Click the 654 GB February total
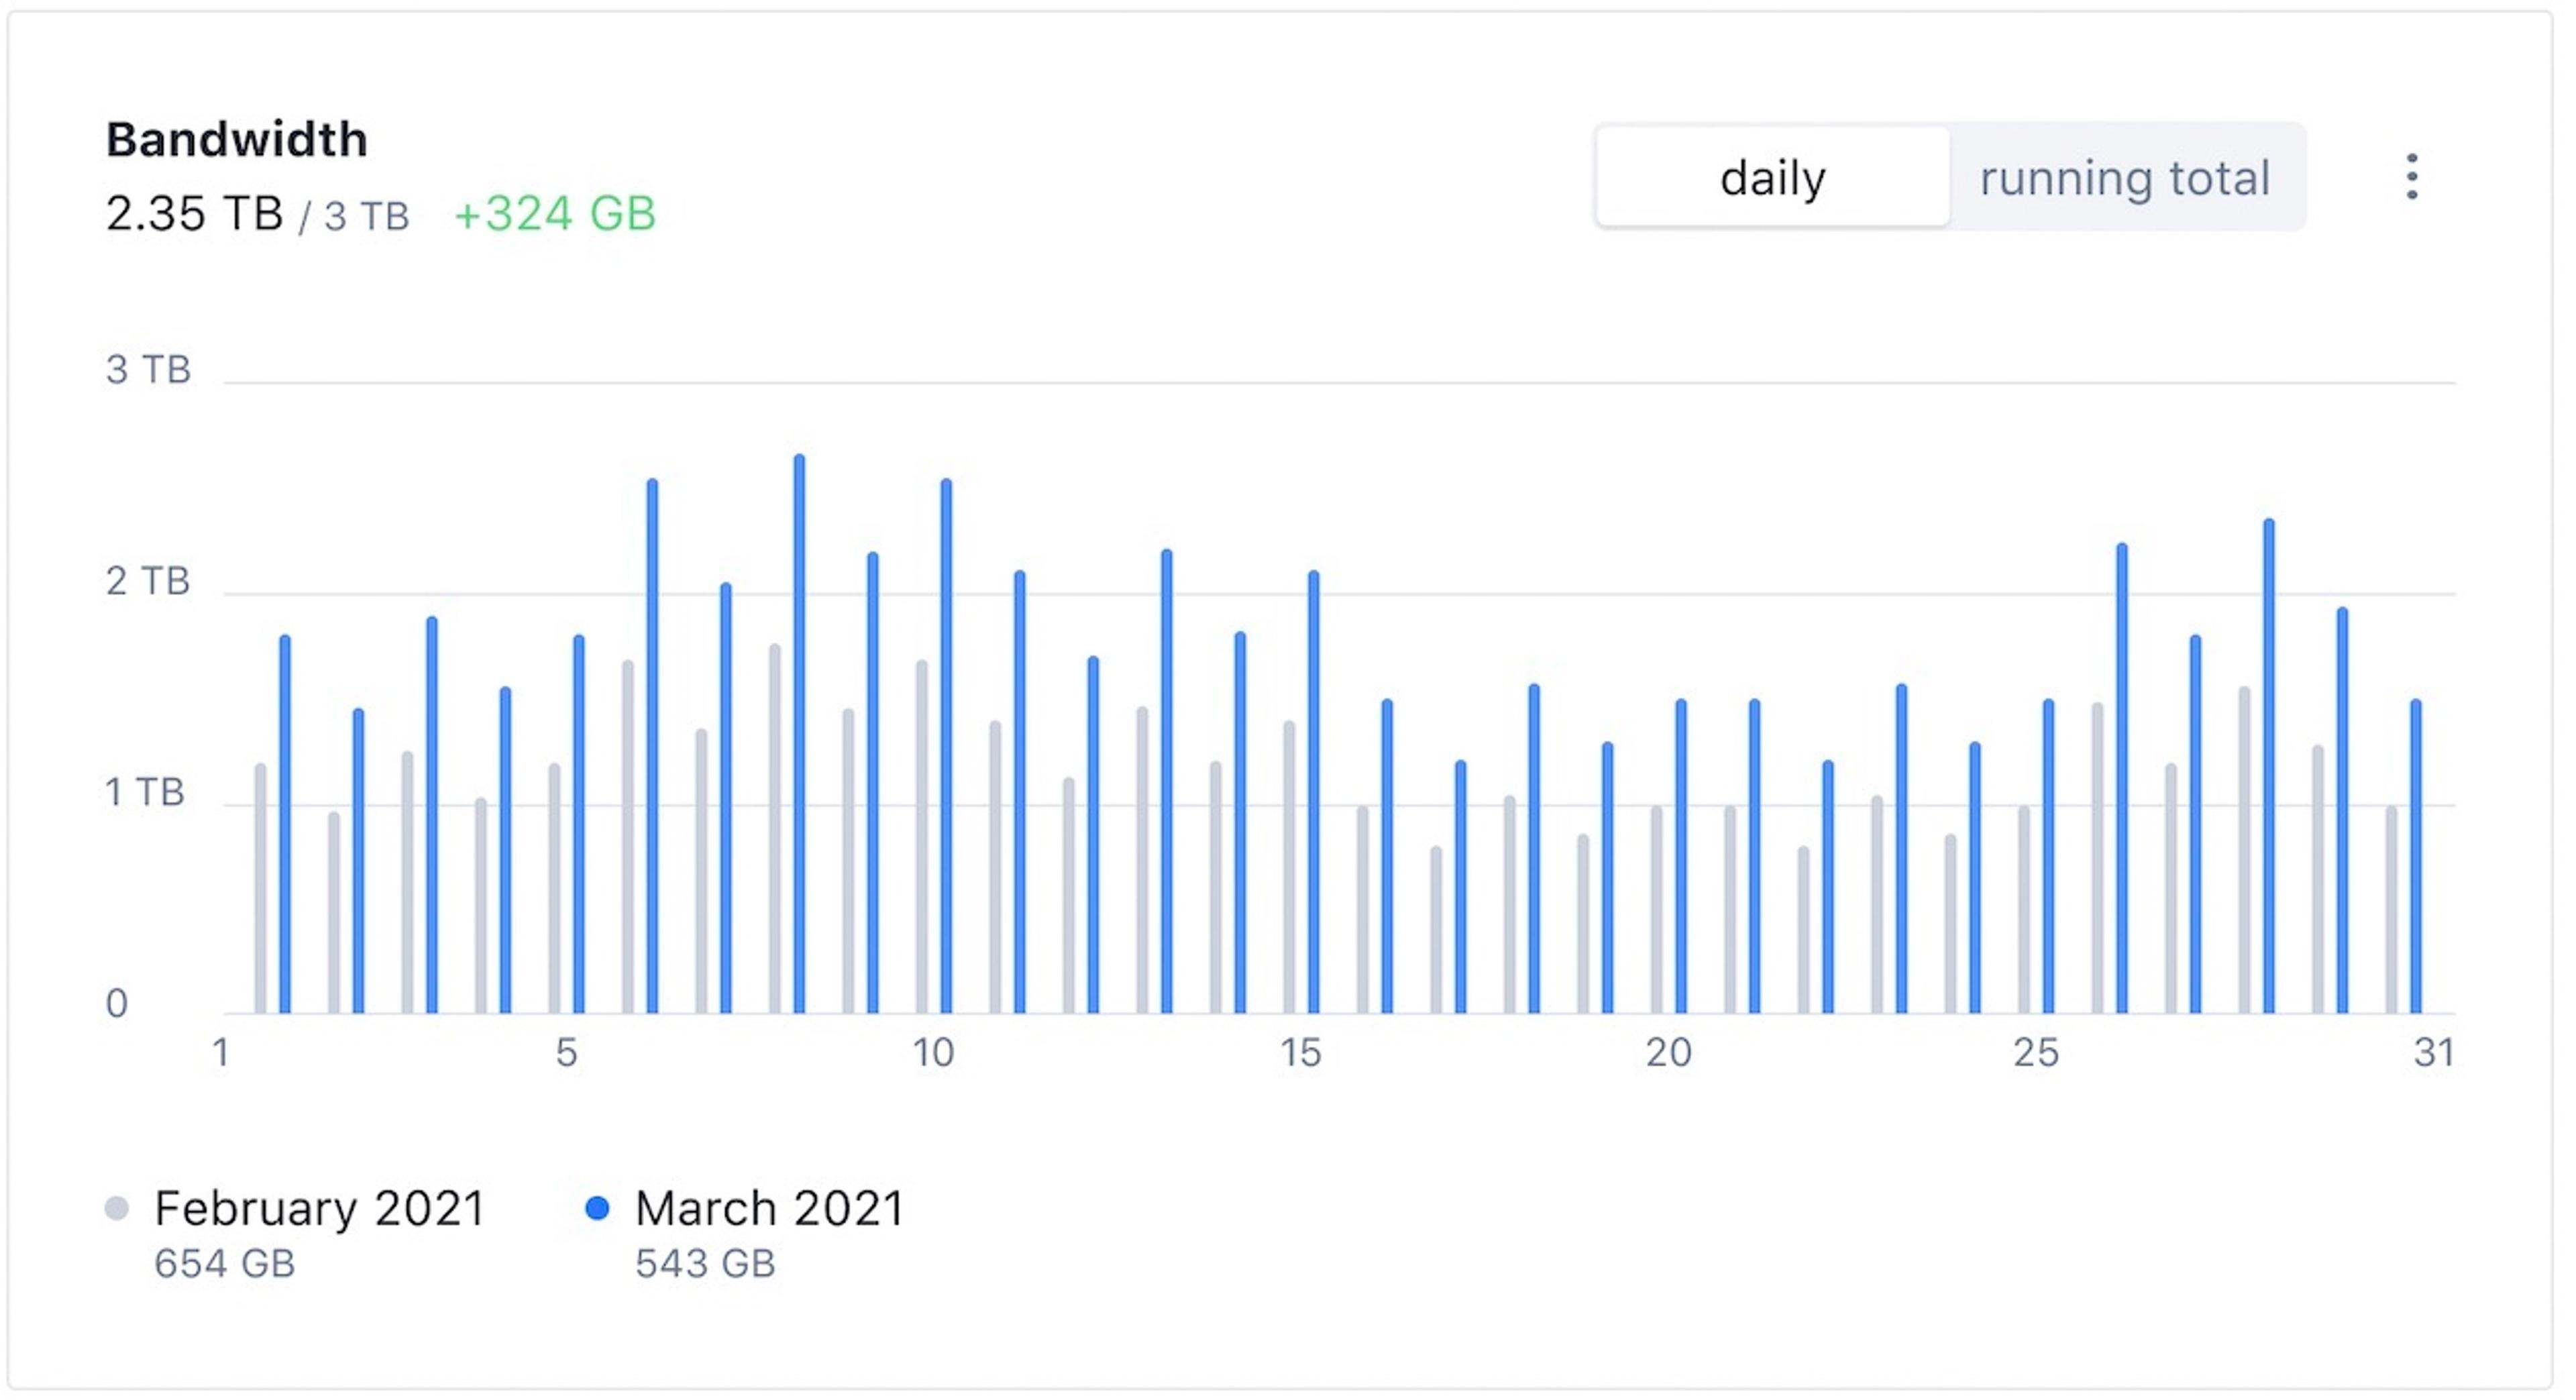 tap(224, 1264)
